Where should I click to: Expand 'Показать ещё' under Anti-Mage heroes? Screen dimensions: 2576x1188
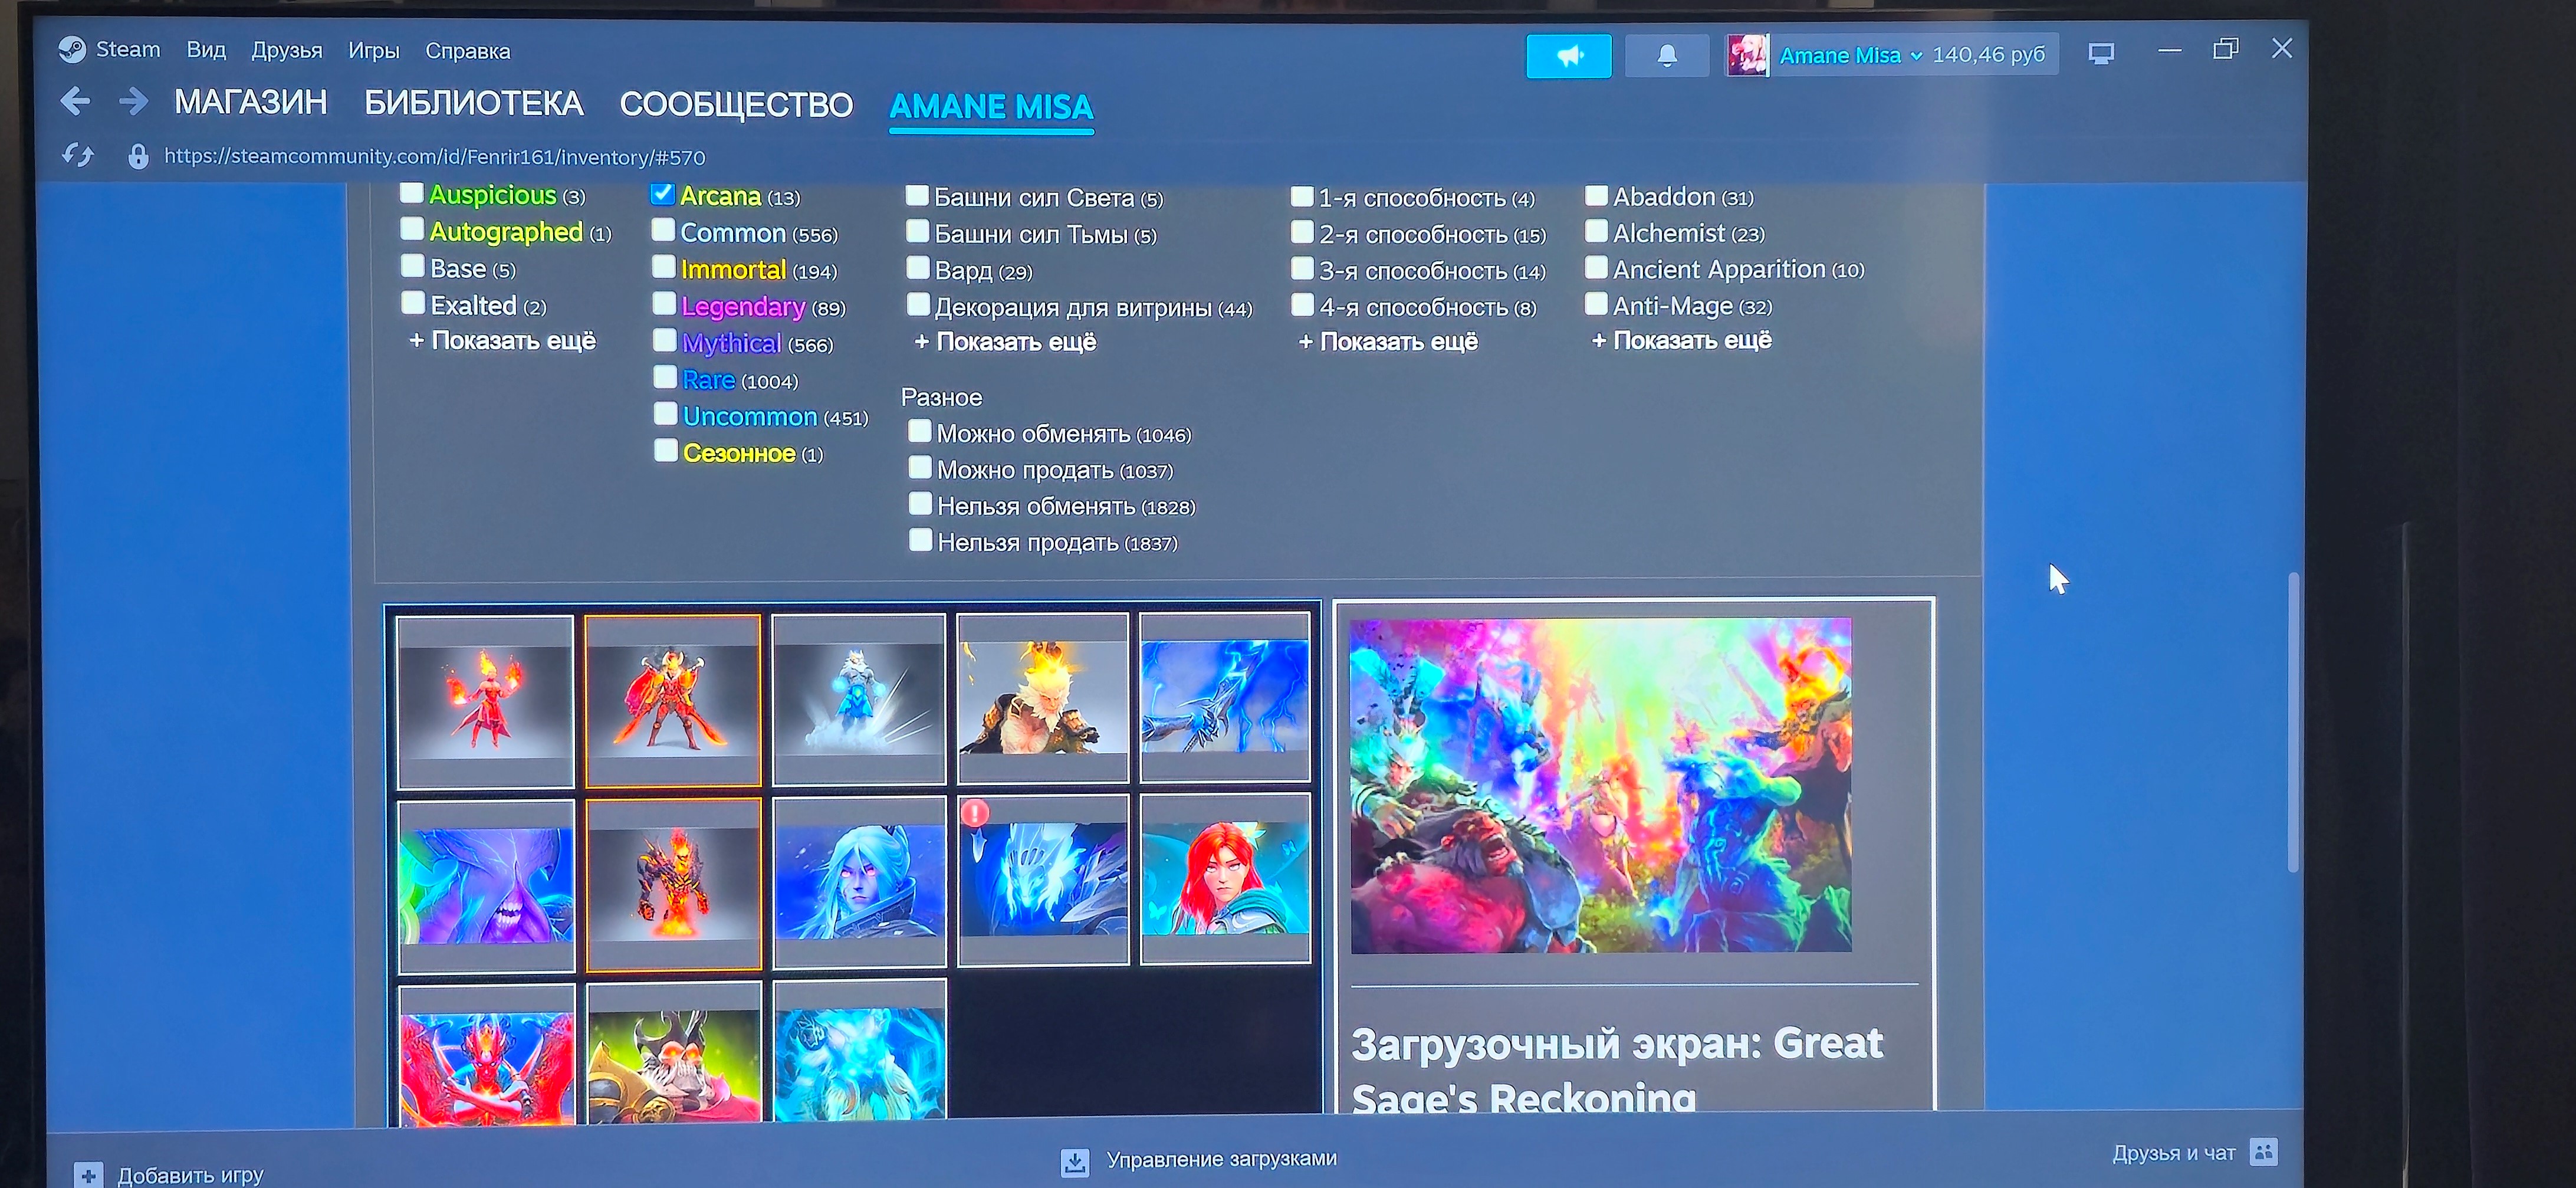[1681, 341]
